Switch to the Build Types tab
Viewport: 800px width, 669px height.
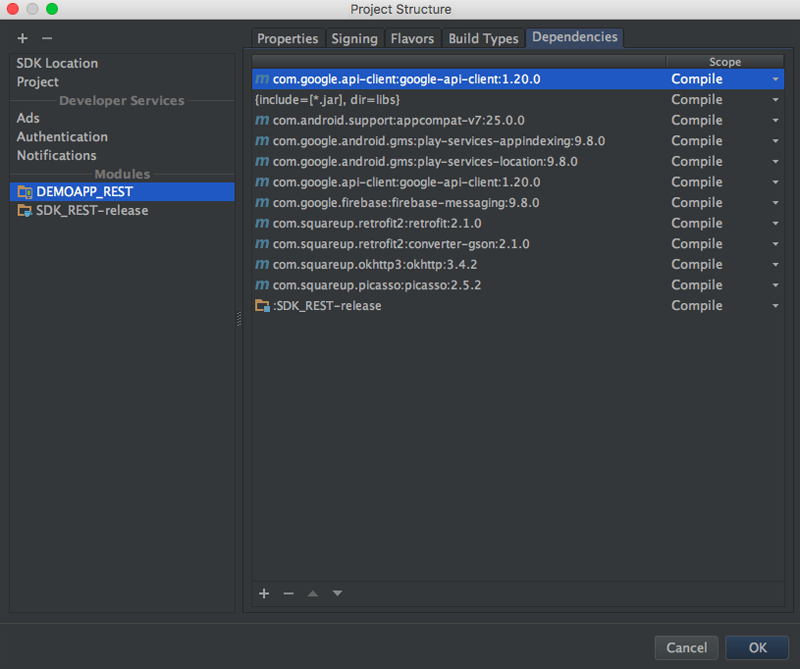point(483,38)
